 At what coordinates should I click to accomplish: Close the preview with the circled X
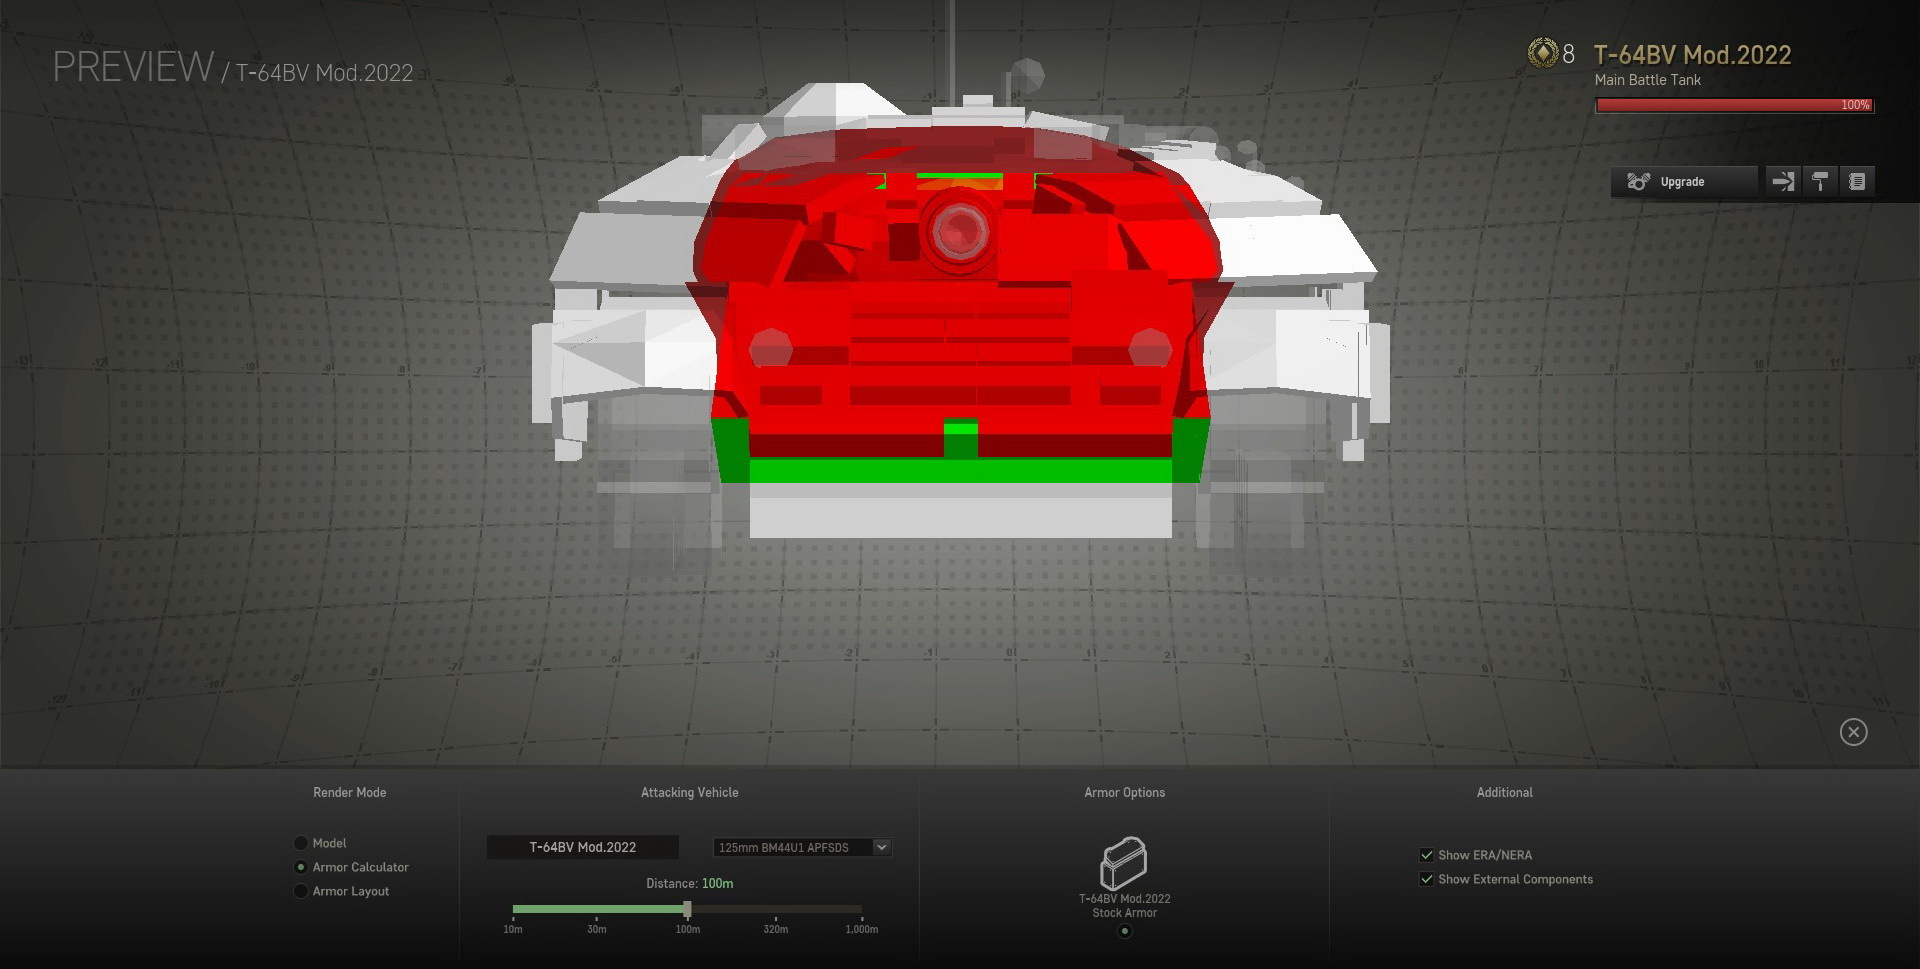pos(1853,732)
